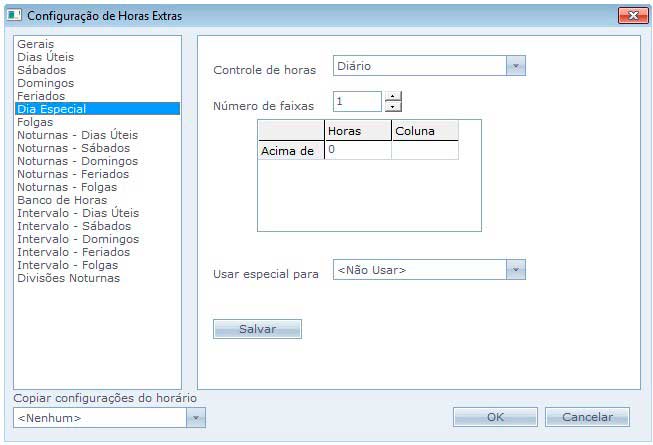Image resolution: width=653 pixels, height=445 pixels.
Task: Select Noturnas - Dias Úteis entry
Action: [77, 135]
